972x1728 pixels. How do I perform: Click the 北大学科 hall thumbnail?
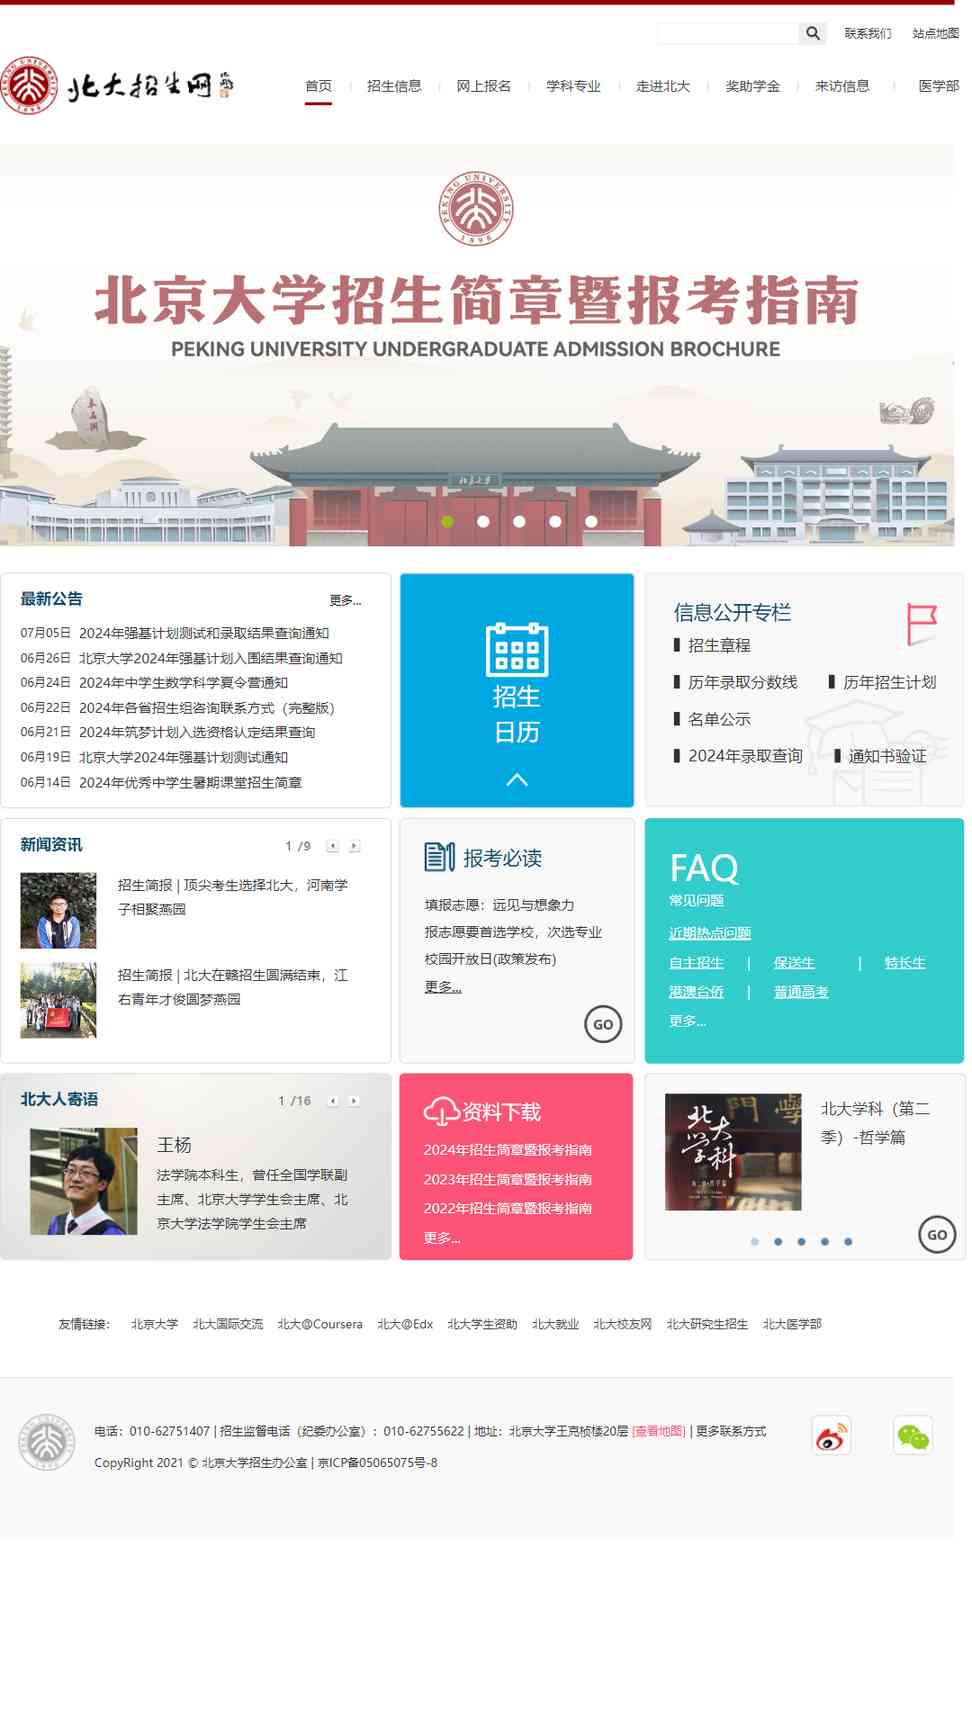pos(733,1152)
